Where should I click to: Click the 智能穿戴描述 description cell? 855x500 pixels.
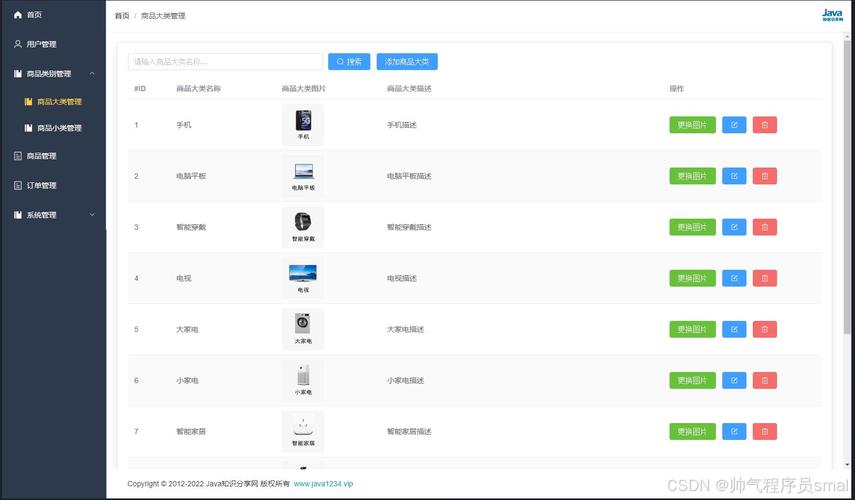click(x=409, y=227)
